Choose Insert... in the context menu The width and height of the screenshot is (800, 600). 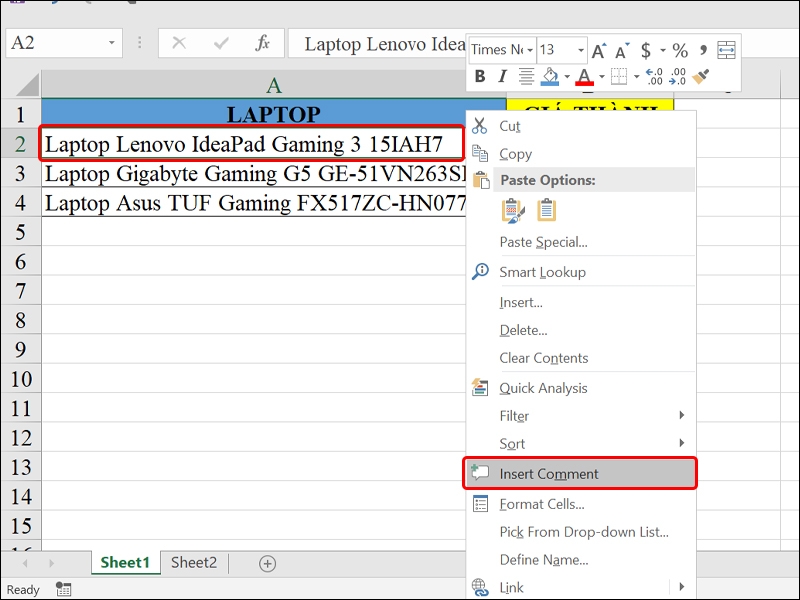tap(581, 303)
